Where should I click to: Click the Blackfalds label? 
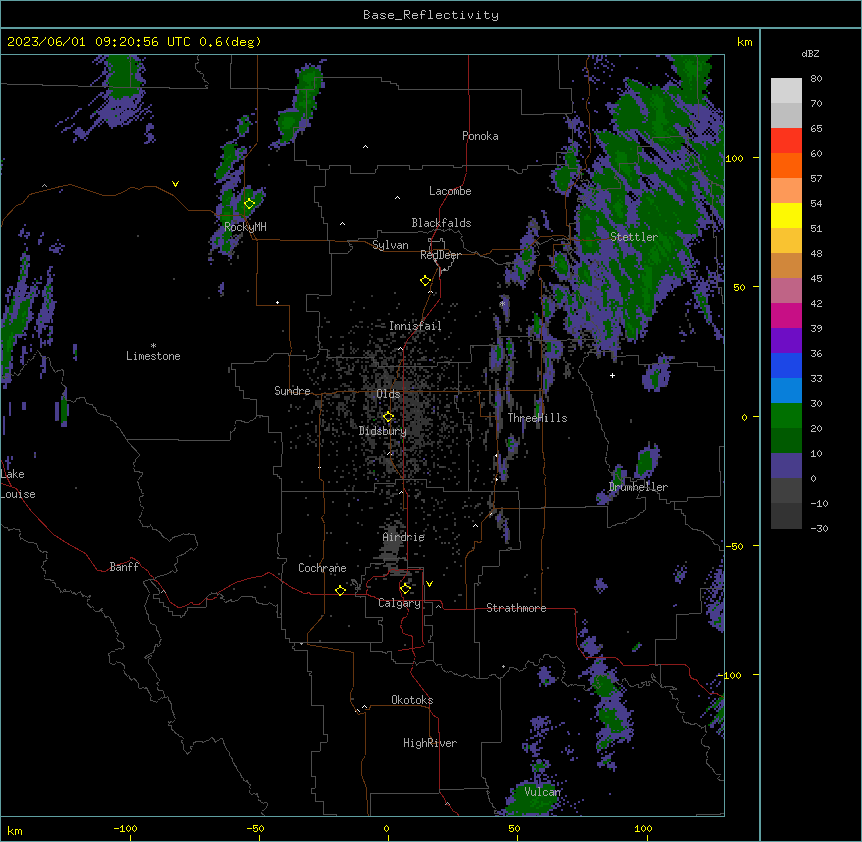tap(441, 223)
